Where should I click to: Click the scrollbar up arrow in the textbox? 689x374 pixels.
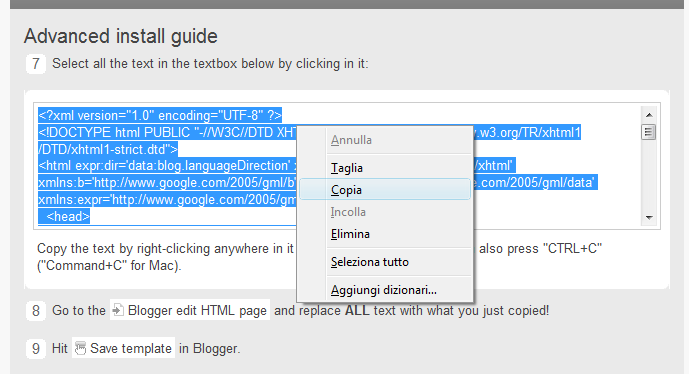[649, 115]
